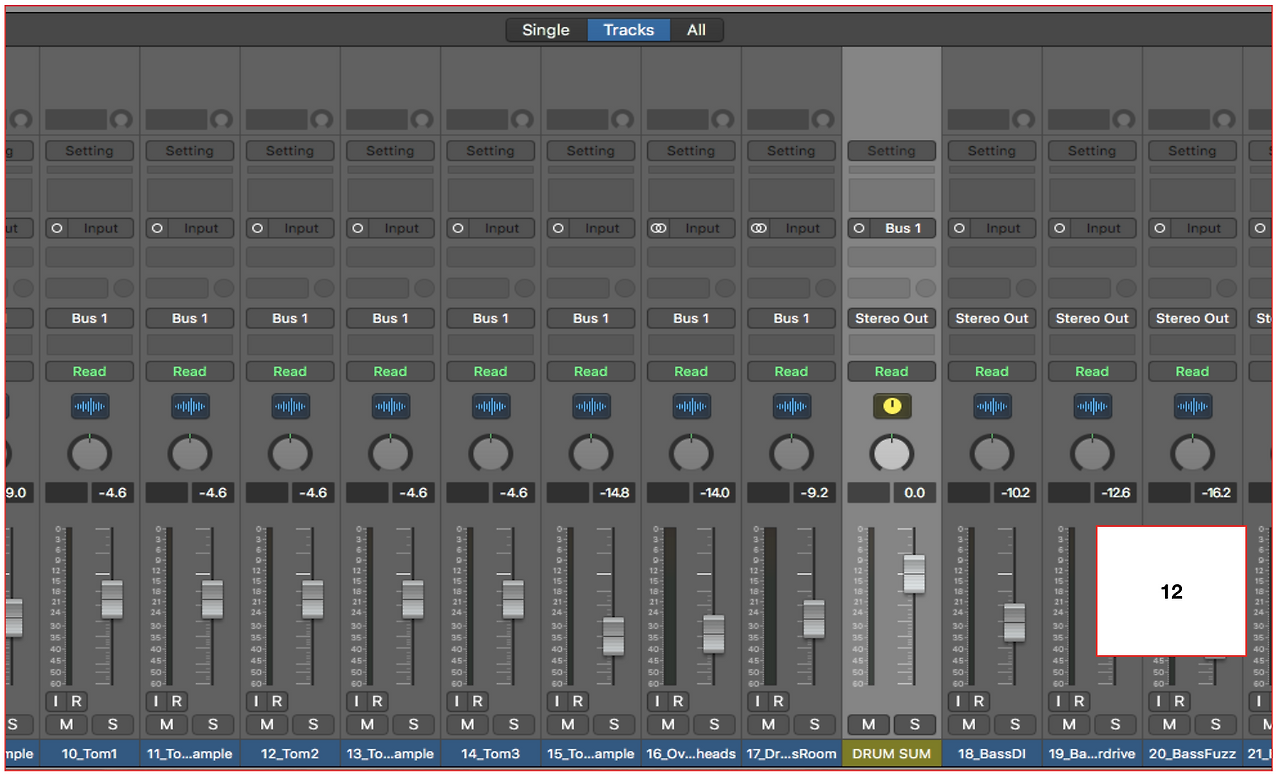Select the DRUM SUM track name label

coord(892,754)
